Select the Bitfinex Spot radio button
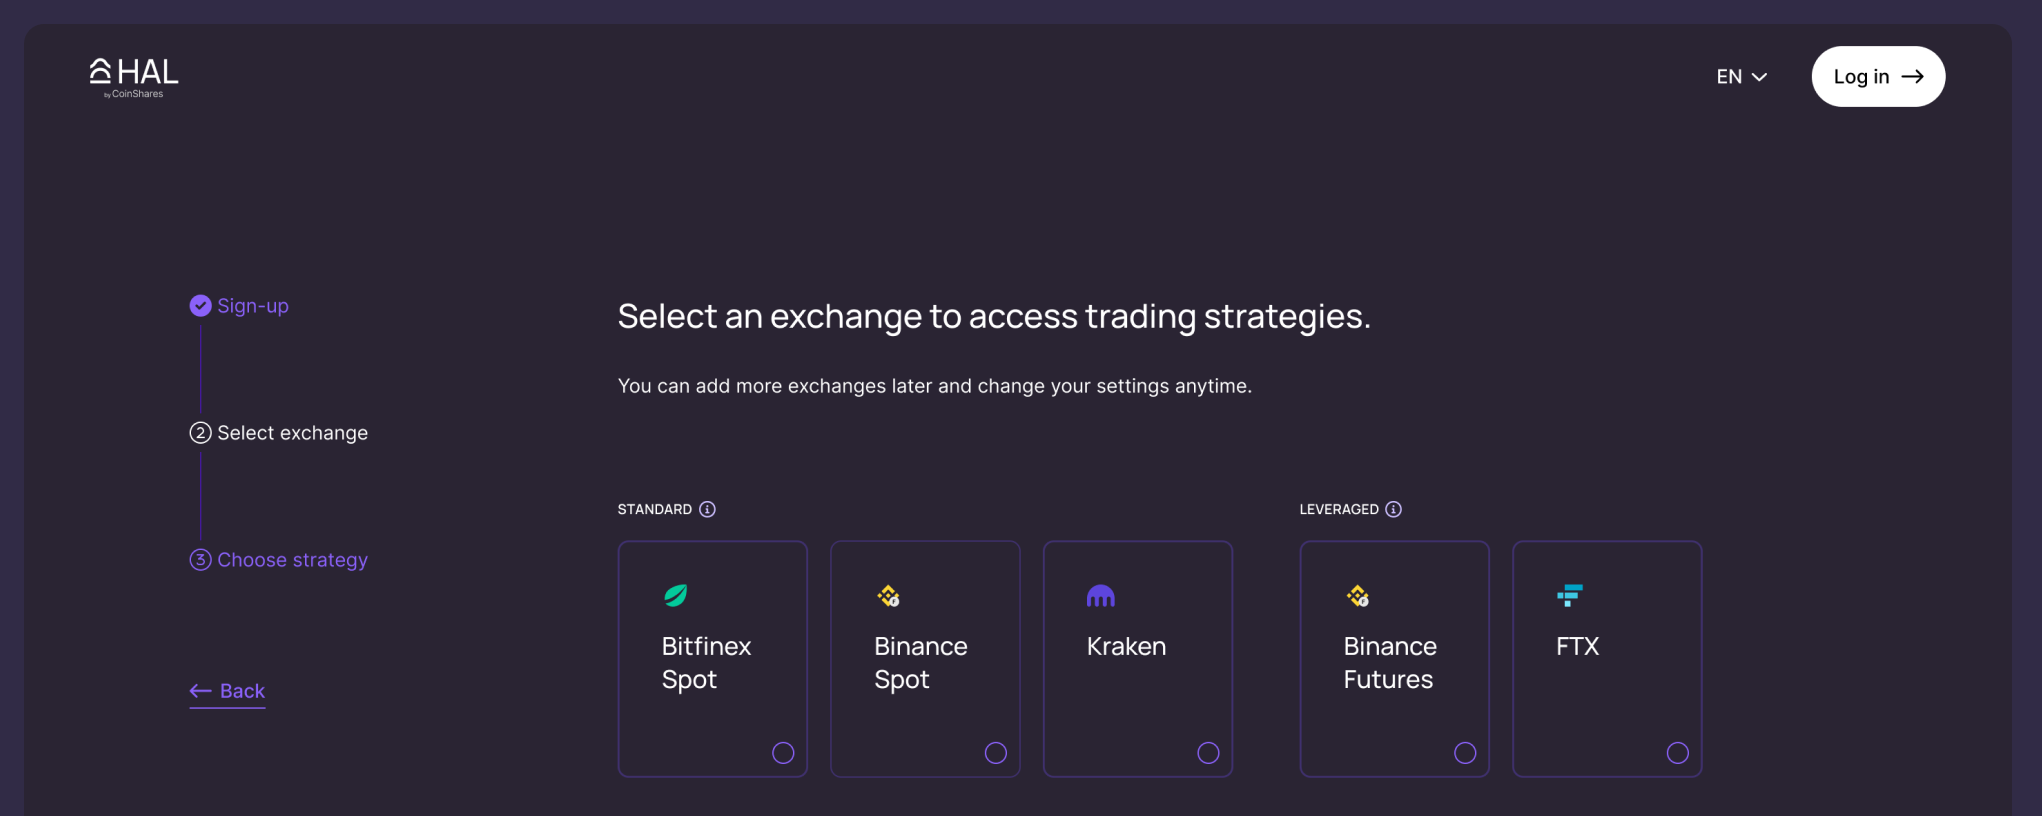 click(783, 752)
